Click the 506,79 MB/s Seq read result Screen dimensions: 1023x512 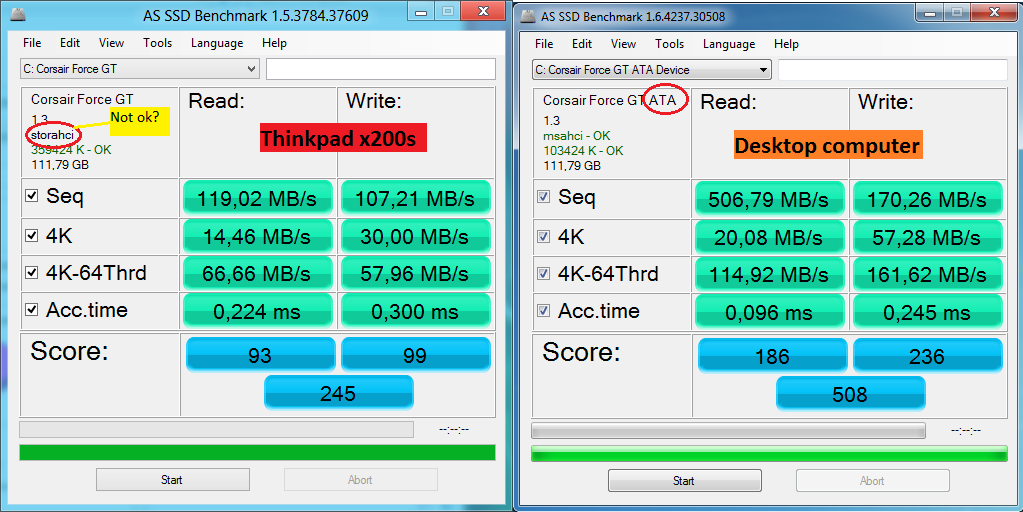[x=770, y=198]
